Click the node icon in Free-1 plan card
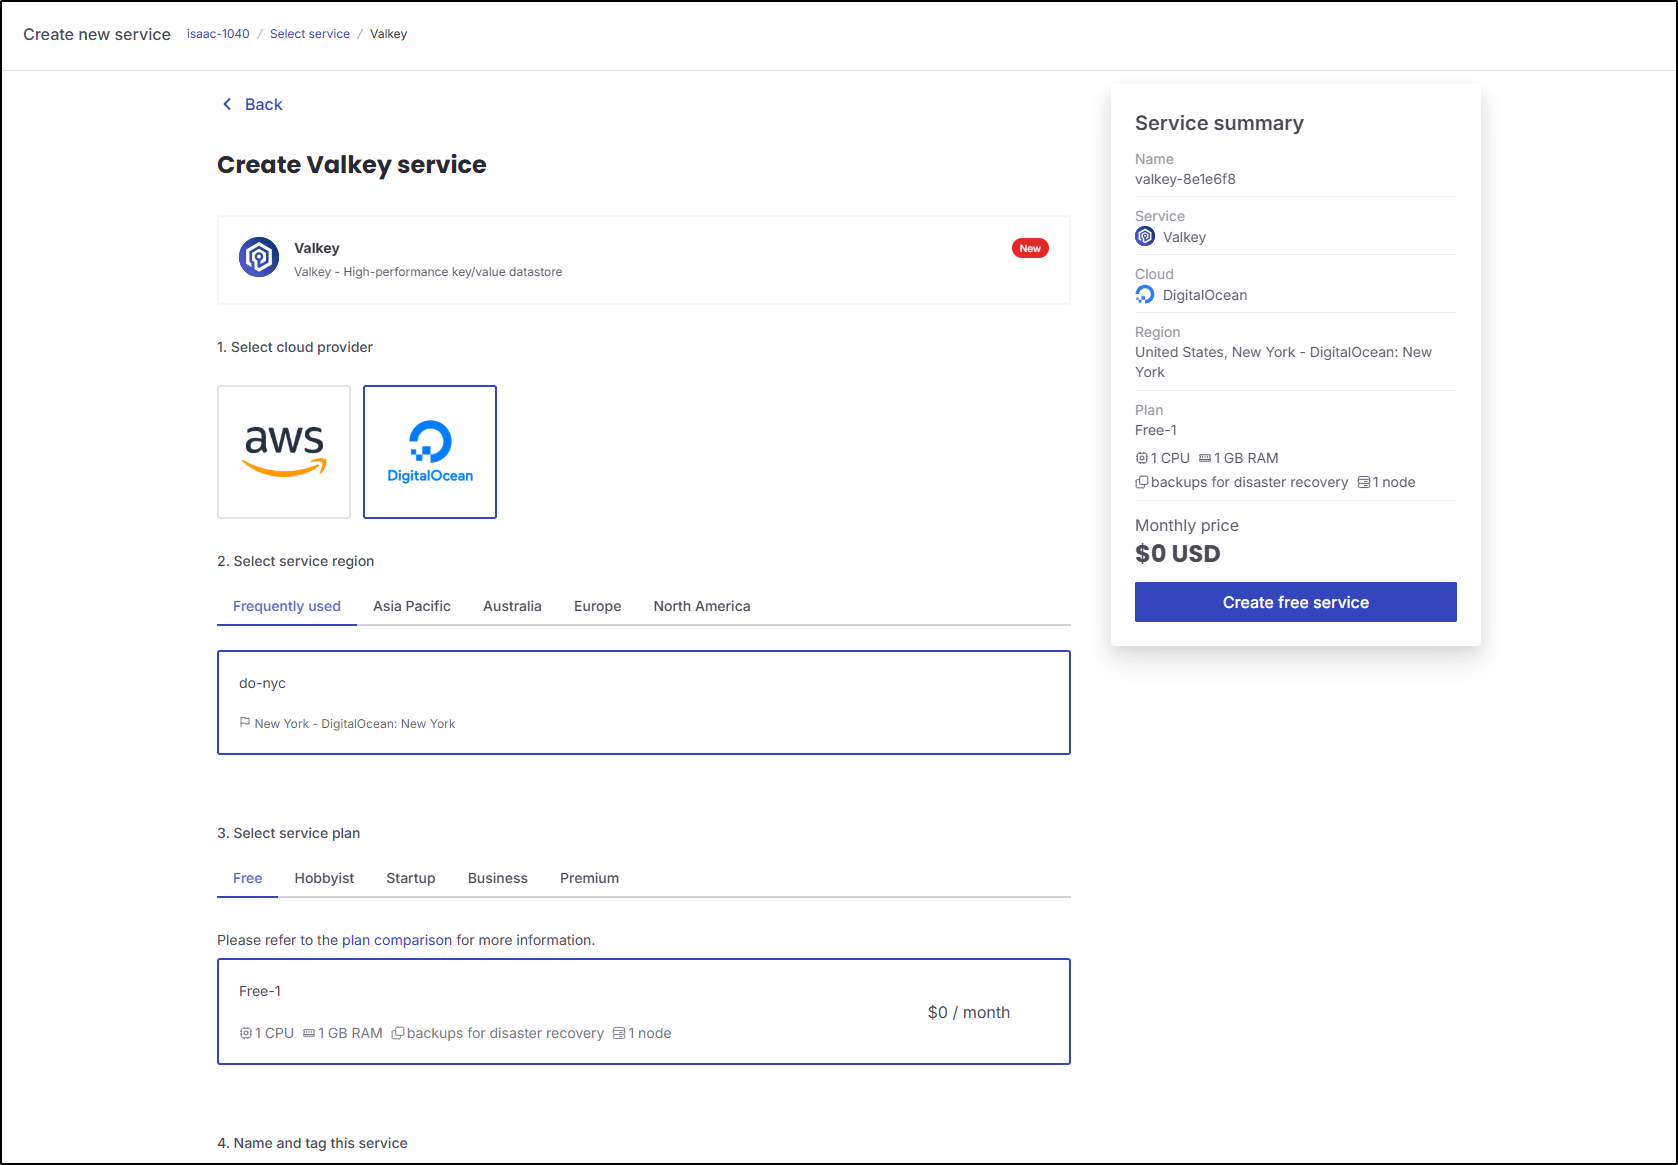This screenshot has width=1678, height=1165. (619, 1033)
